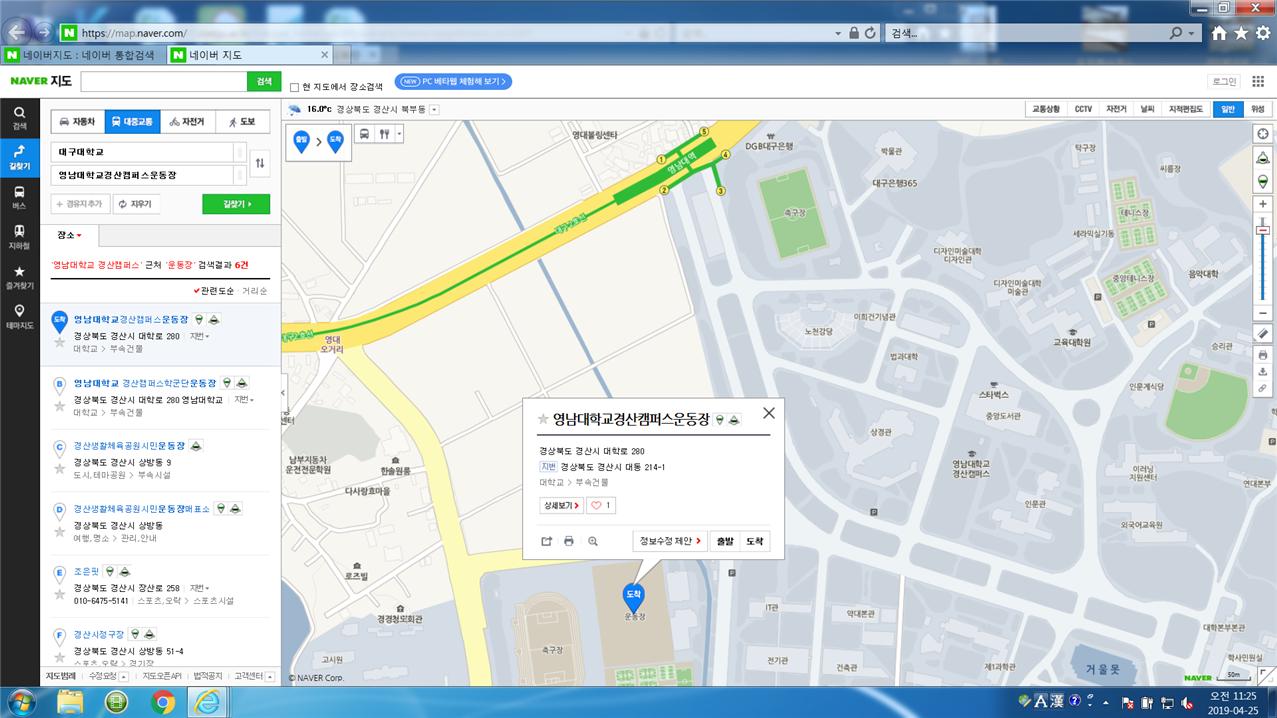1277x718 pixels.
Task: Click the print icon in the place popup
Action: click(569, 541)
